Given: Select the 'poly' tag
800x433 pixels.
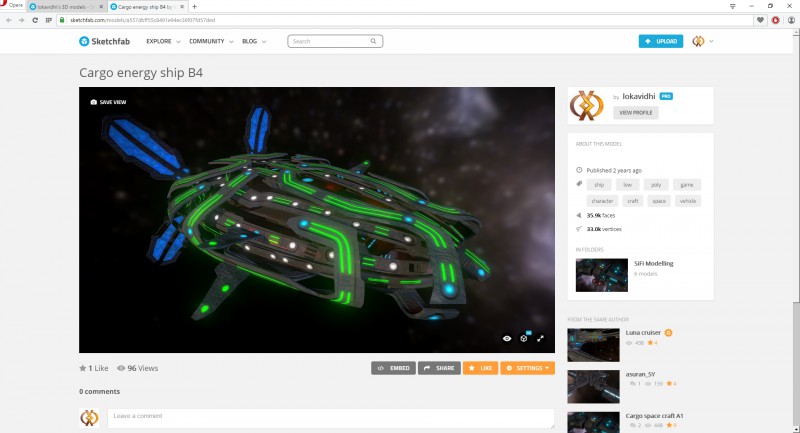Looking at the screenshot, I should pyautogui.click(x=656, y=185).
